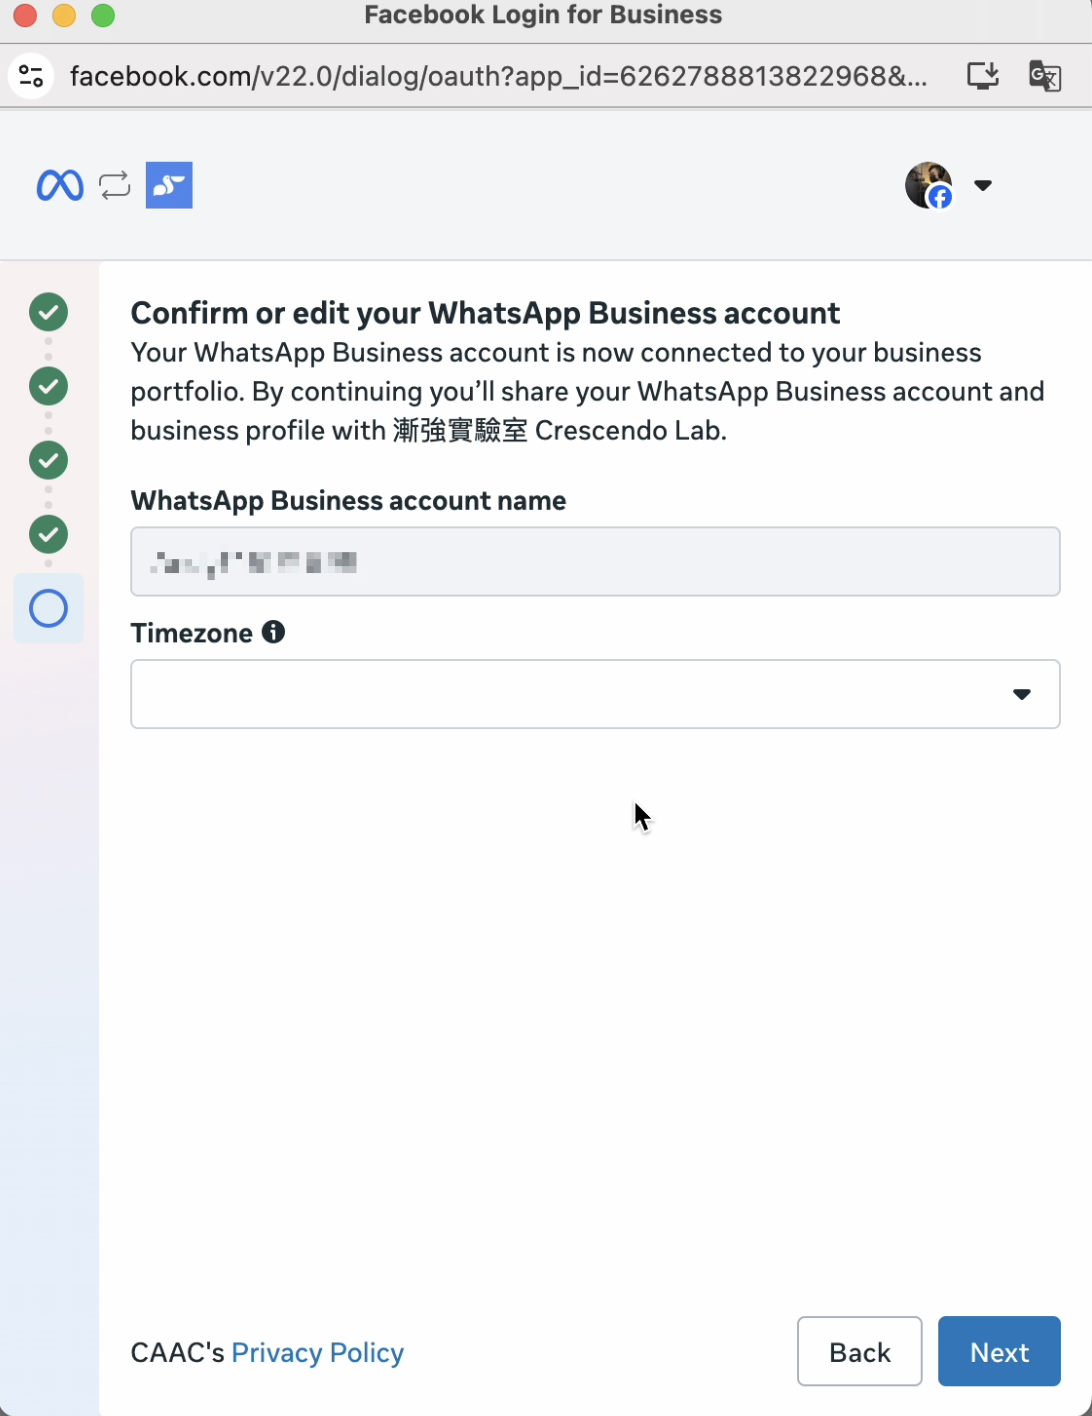The image size is (1092, 1416).
Task: Click the current step circle indicator
Action: pos(48,608)
